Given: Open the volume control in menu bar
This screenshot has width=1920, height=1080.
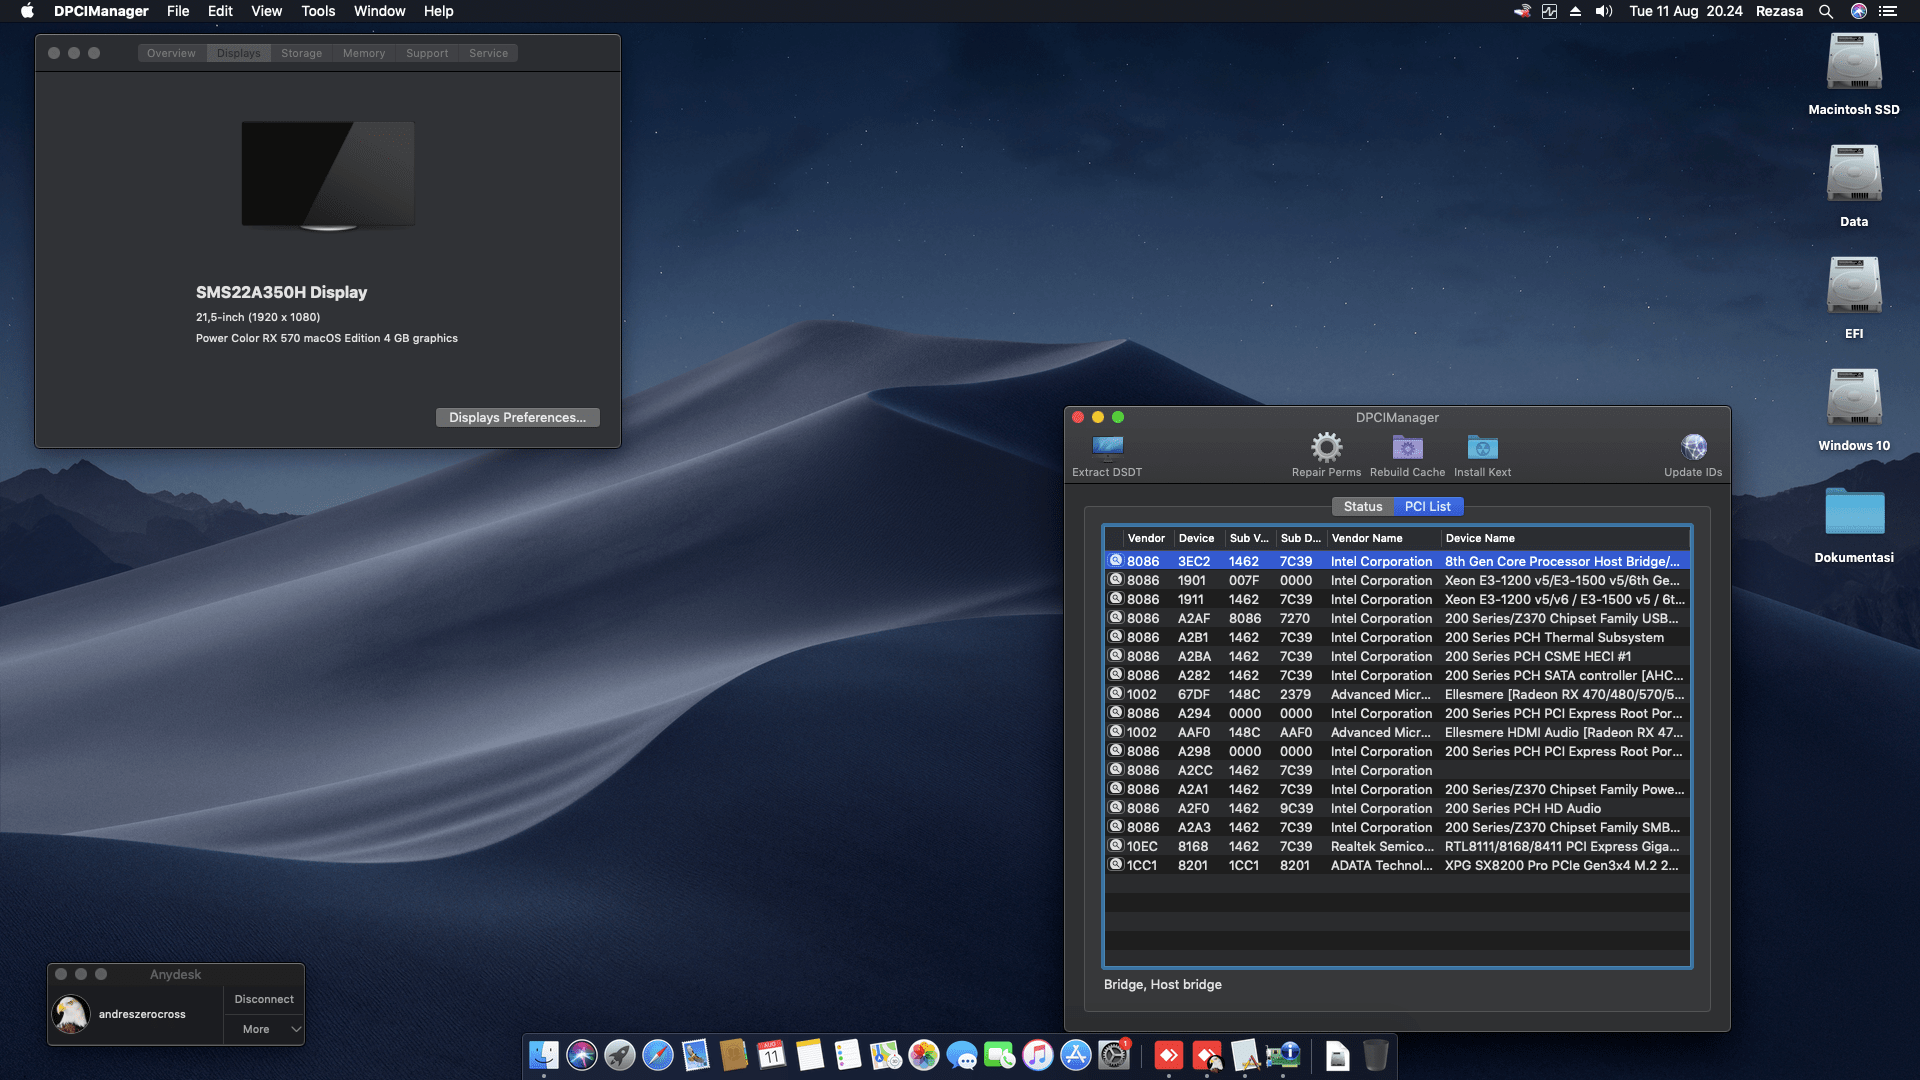Looking at the screenshot, I should (1604, 11).
